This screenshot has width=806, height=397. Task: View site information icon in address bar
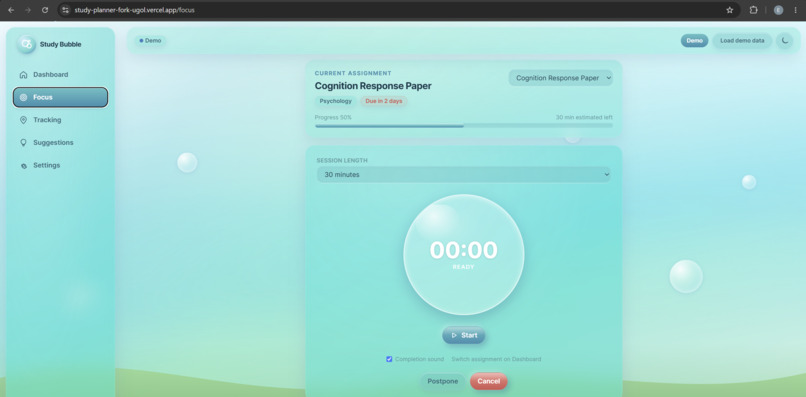65,10
